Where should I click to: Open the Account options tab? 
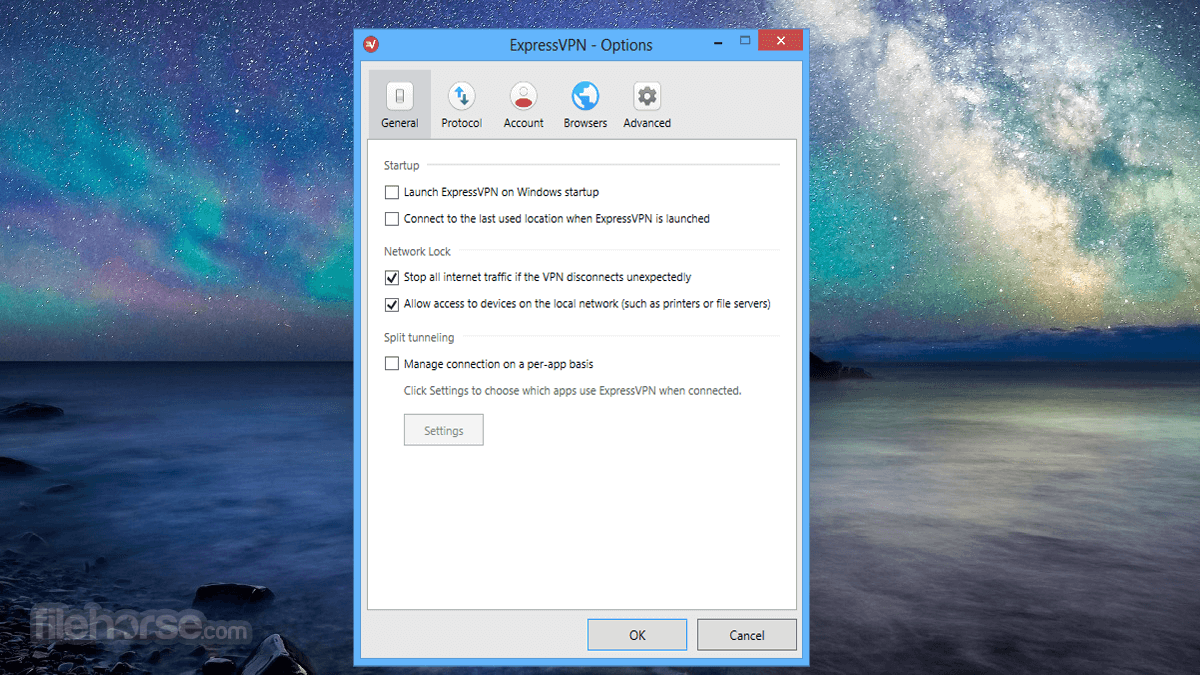pyautogui.click(x=523, y=104)
